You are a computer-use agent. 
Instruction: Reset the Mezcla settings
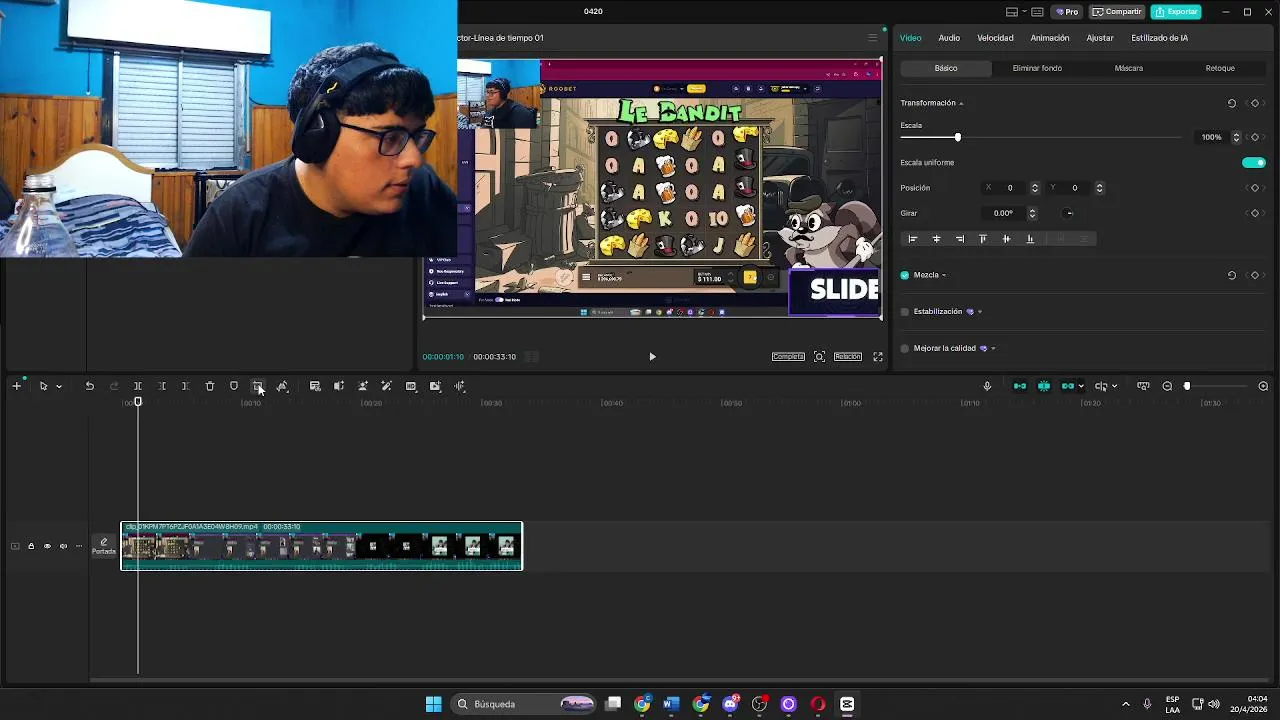(x=1232, y=275)
